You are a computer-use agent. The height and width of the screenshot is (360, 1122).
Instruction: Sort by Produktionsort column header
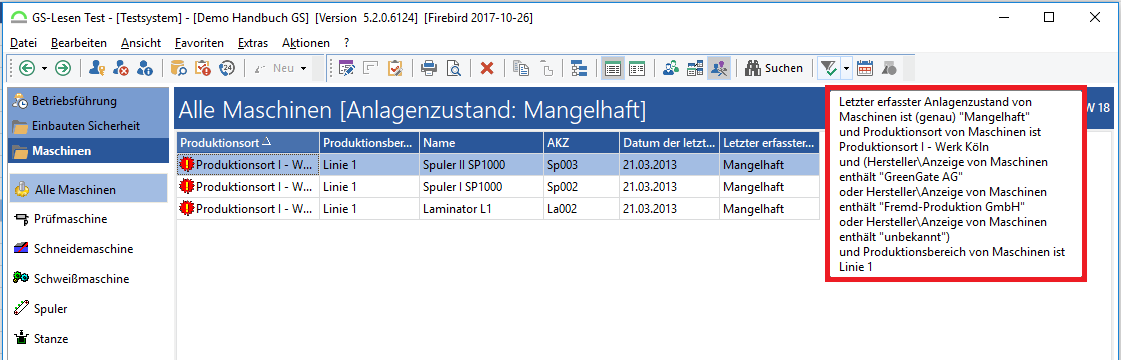(x=248, y=142)
